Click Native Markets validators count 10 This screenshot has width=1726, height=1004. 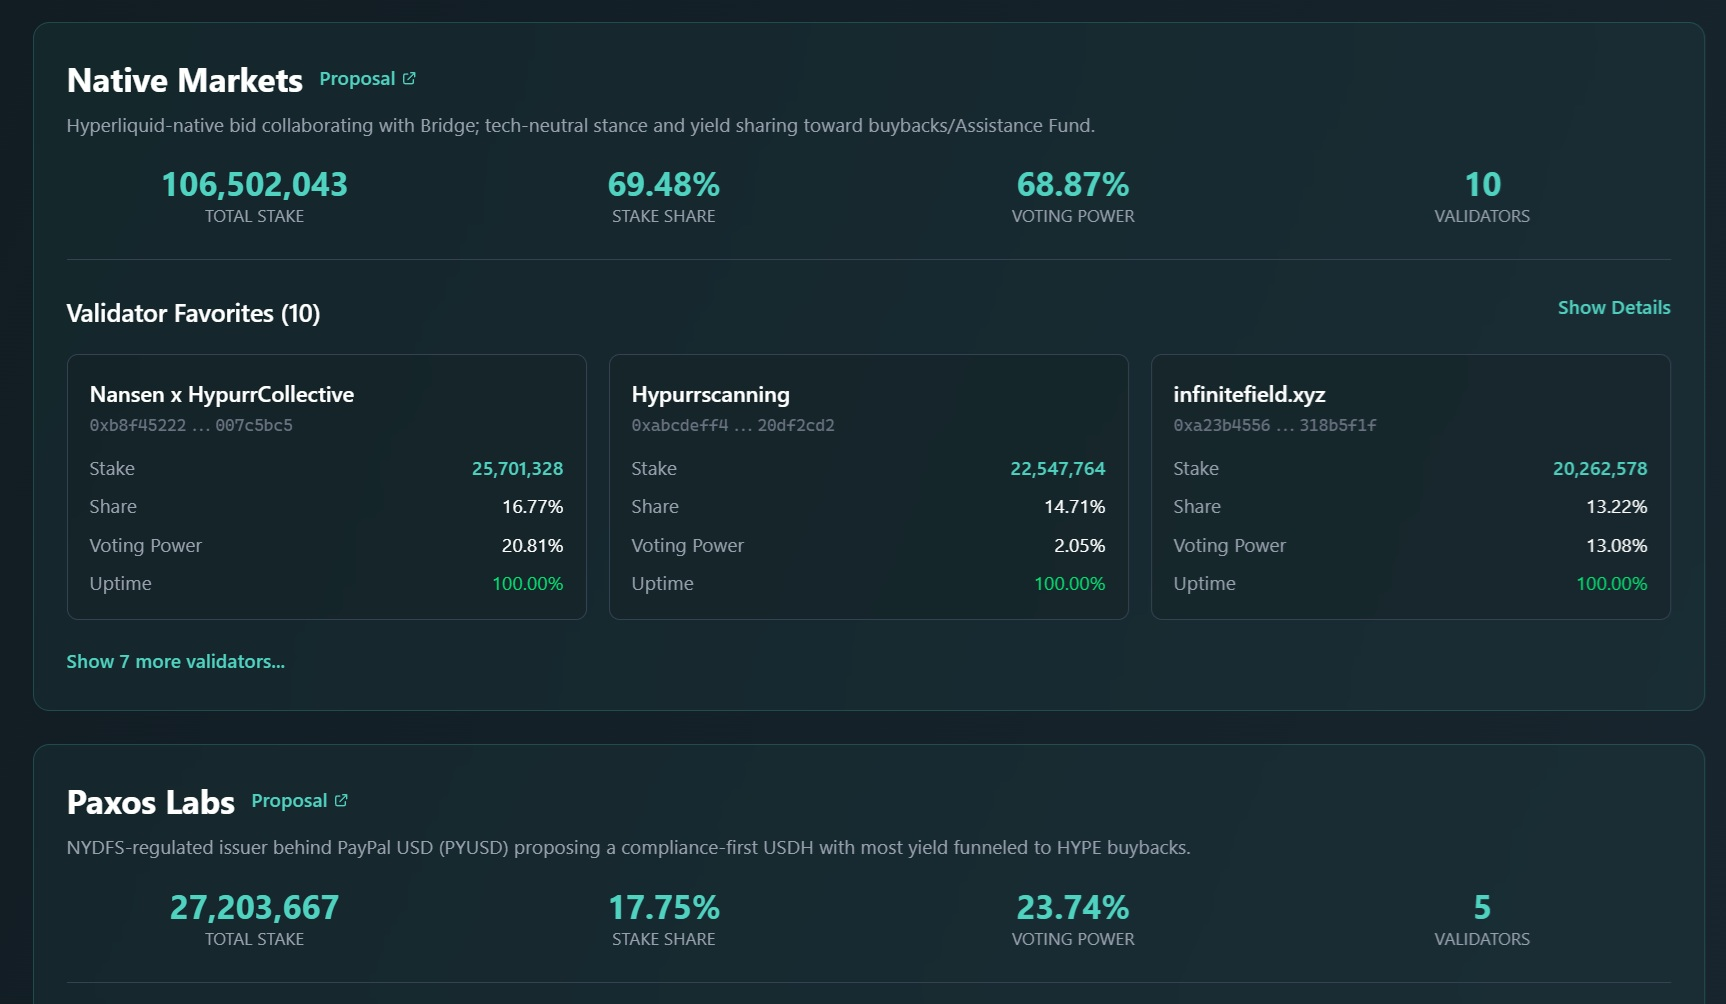click(1482, 185)
